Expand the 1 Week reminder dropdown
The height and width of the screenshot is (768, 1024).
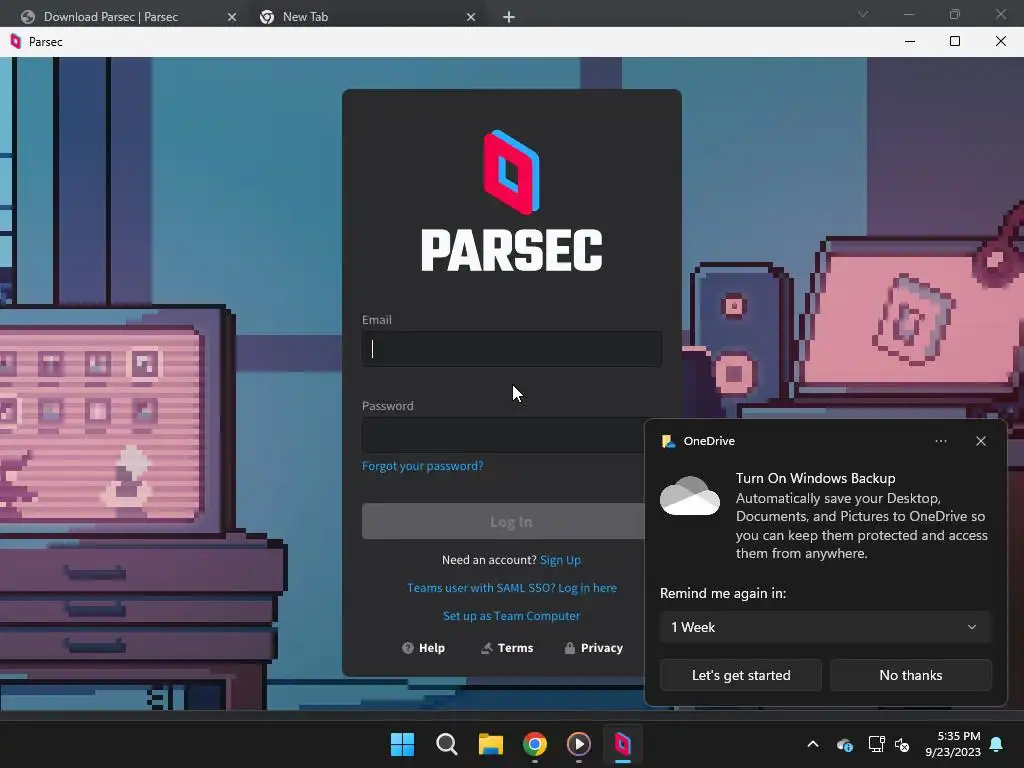[825, 627]
